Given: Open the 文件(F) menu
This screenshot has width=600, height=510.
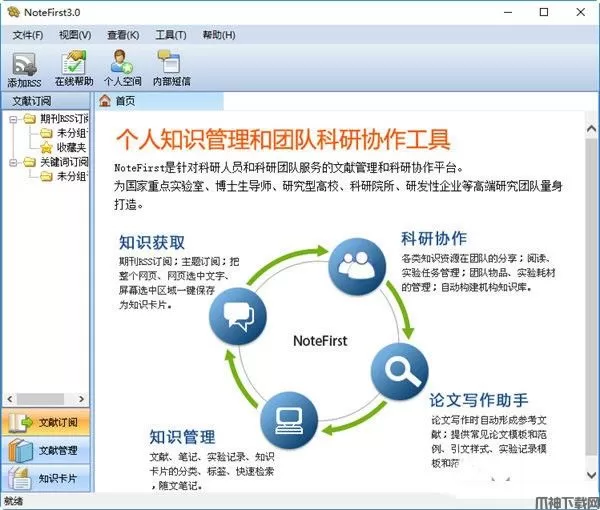Looking at the screenshot, I should point(28,35).
